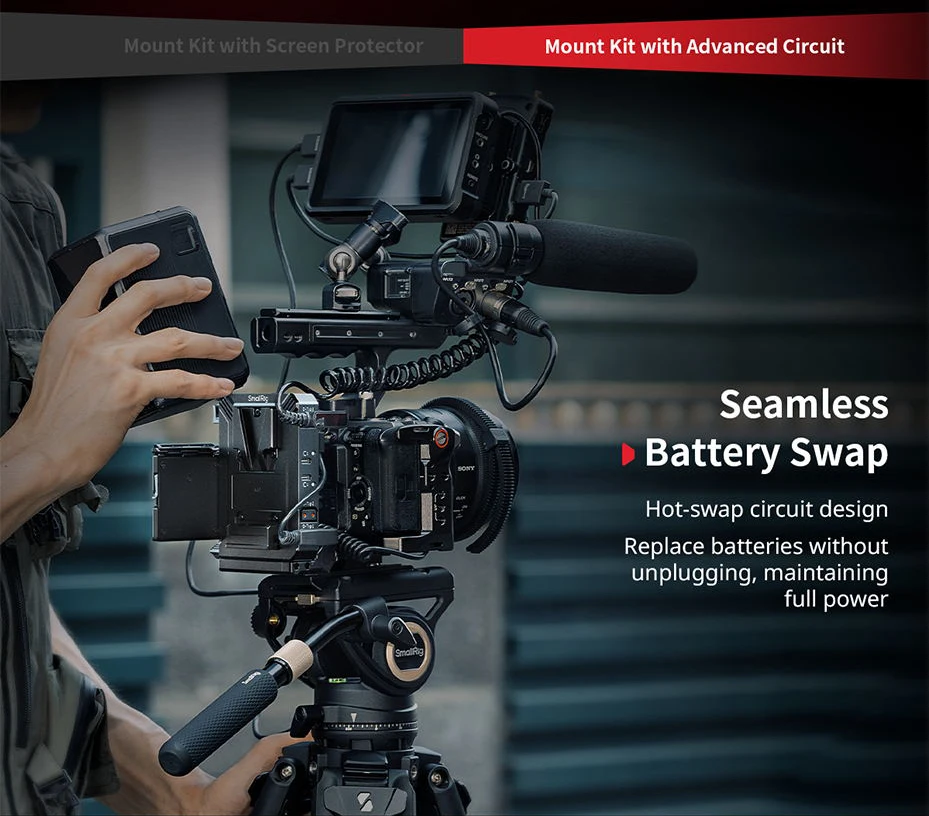Viewport: 929px width, 816px height.
Task: Switch to Mount Kit with Screen Protector tab
Action: (273, 46)
